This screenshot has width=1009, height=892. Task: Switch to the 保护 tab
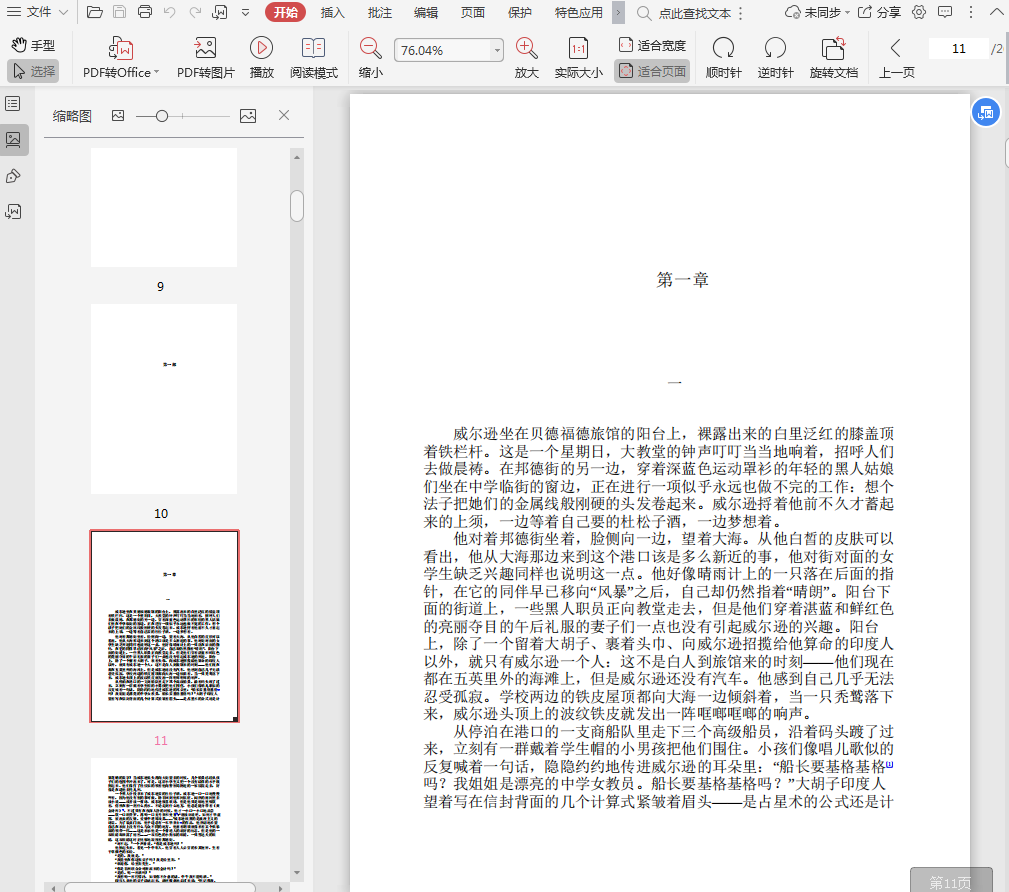[520, 12]
